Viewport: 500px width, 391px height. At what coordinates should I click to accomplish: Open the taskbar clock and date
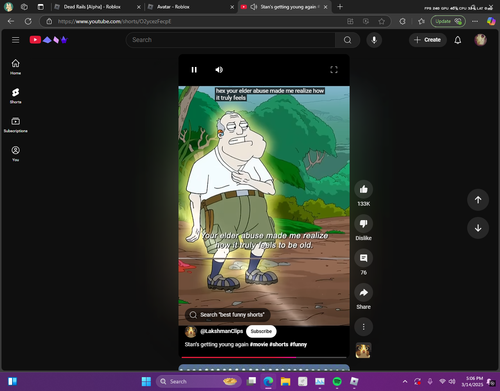coord(472,381)
